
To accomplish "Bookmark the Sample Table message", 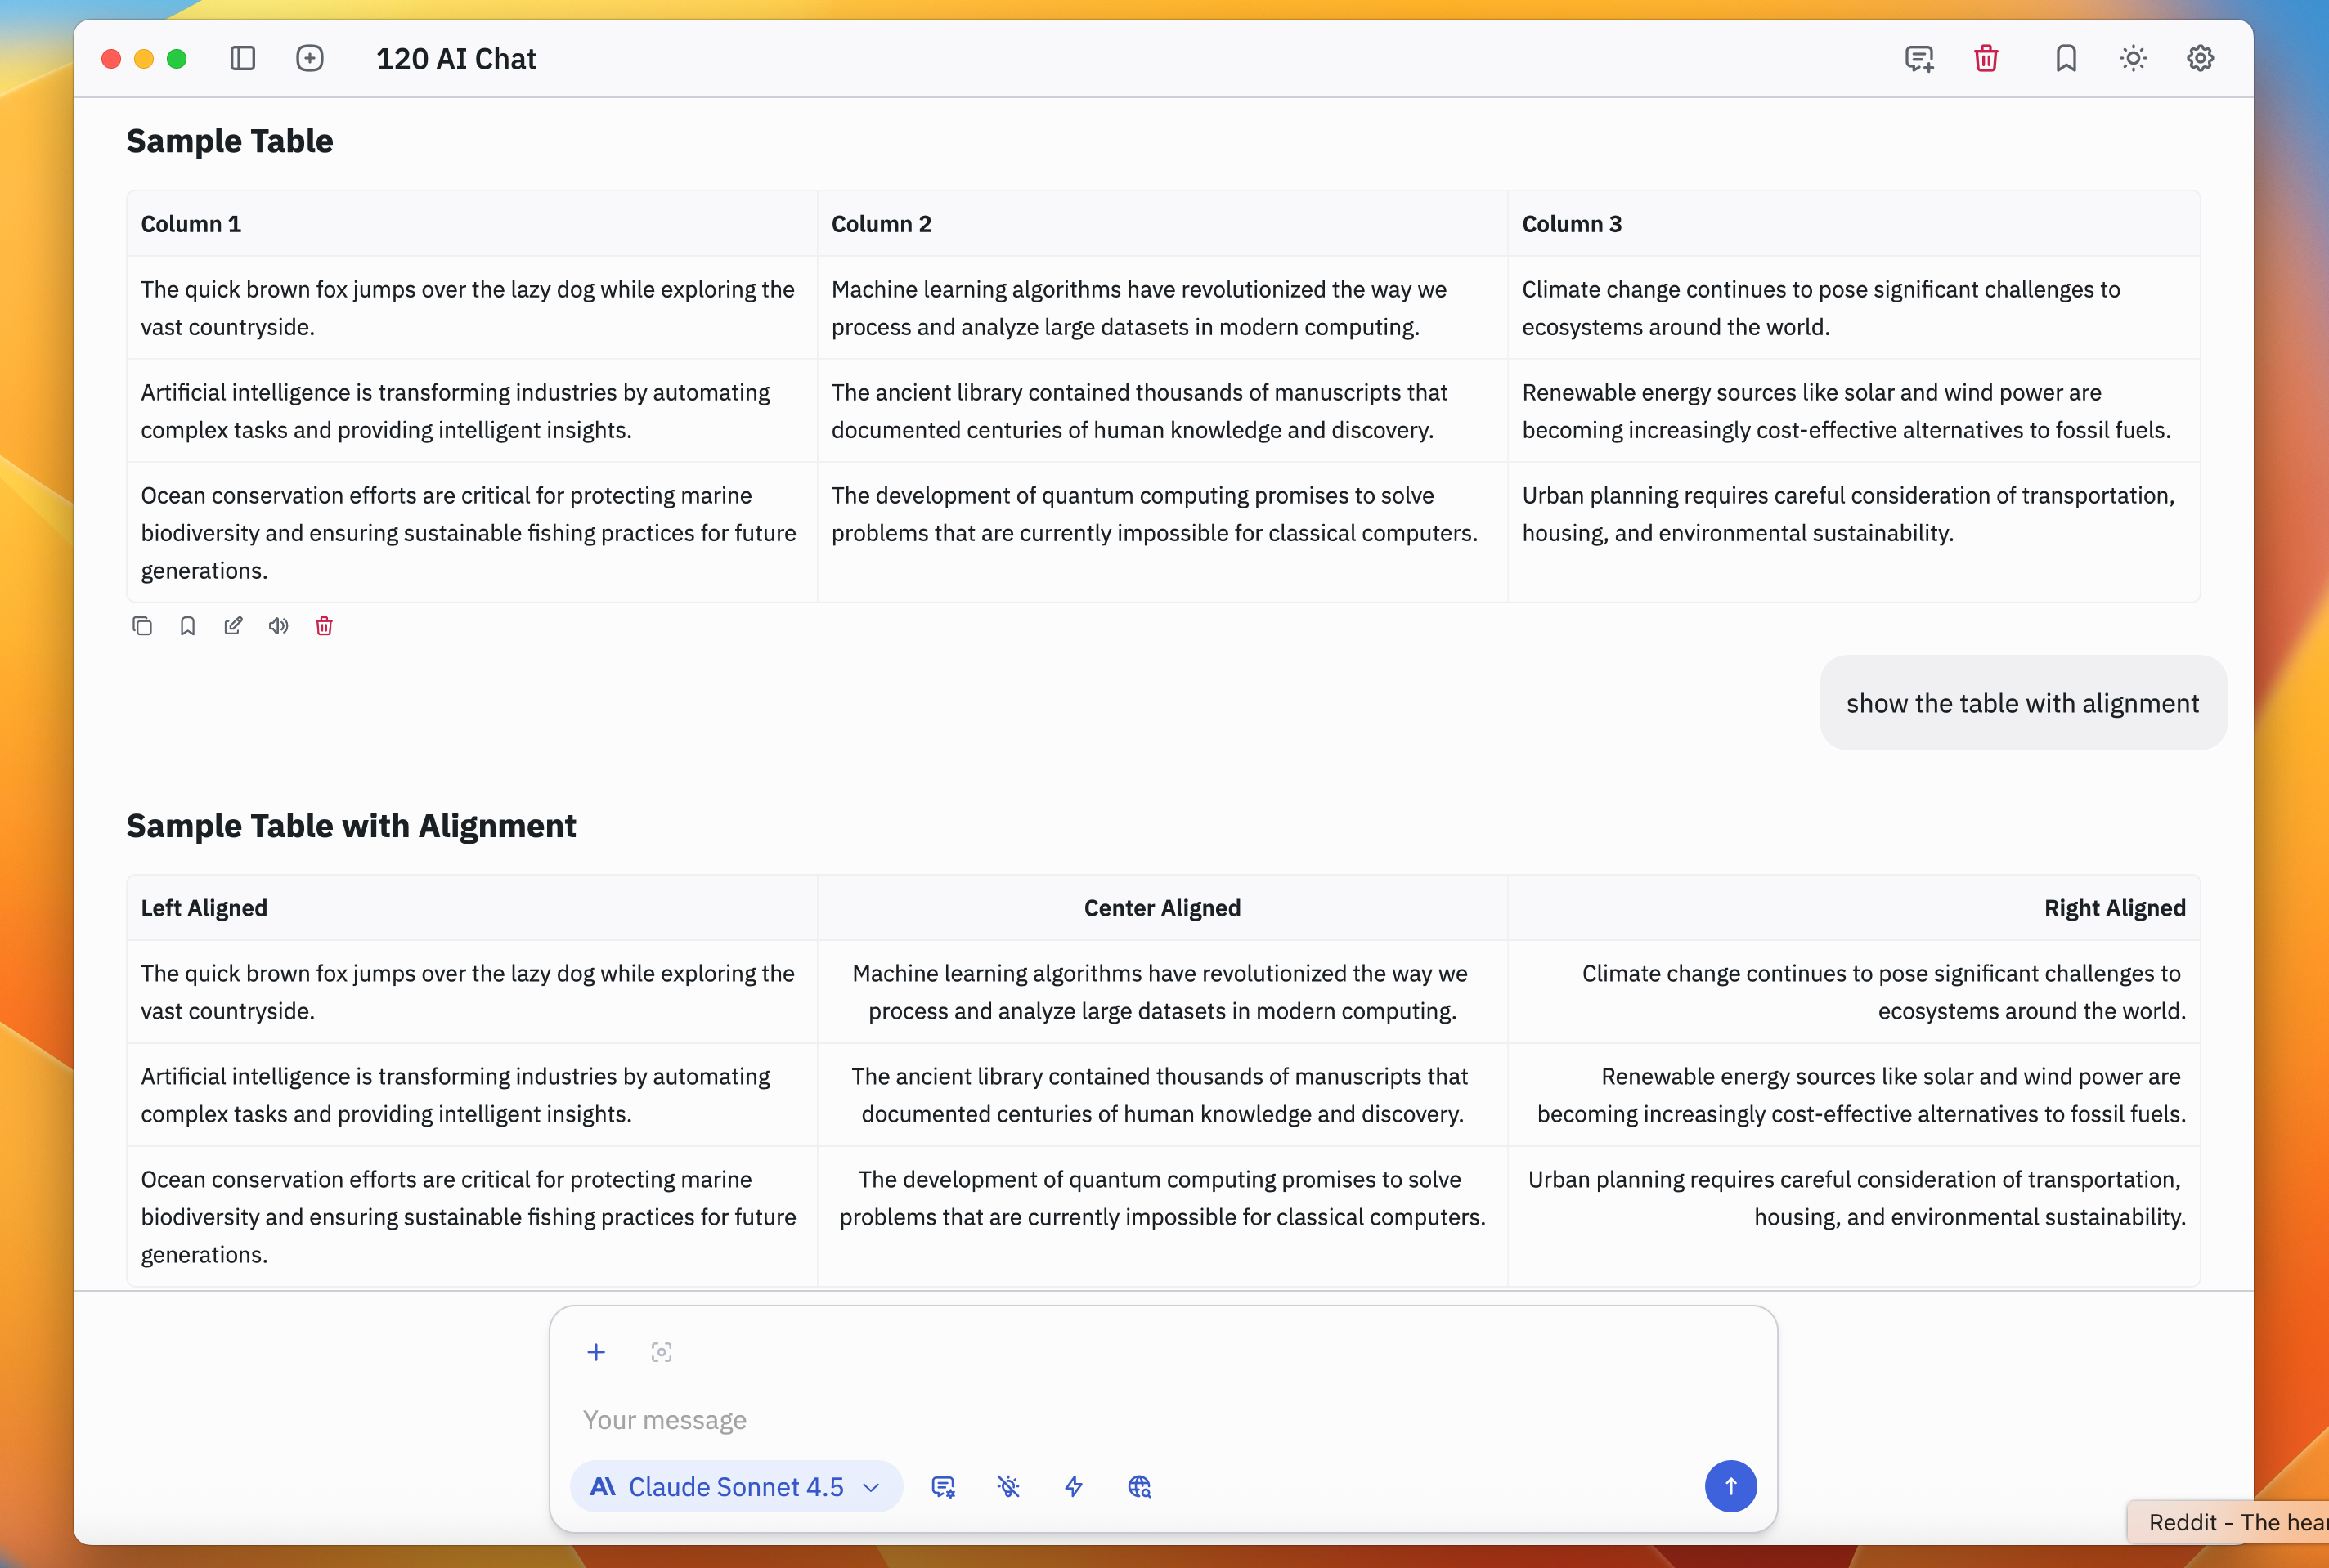I will click(x=187, y=626).
